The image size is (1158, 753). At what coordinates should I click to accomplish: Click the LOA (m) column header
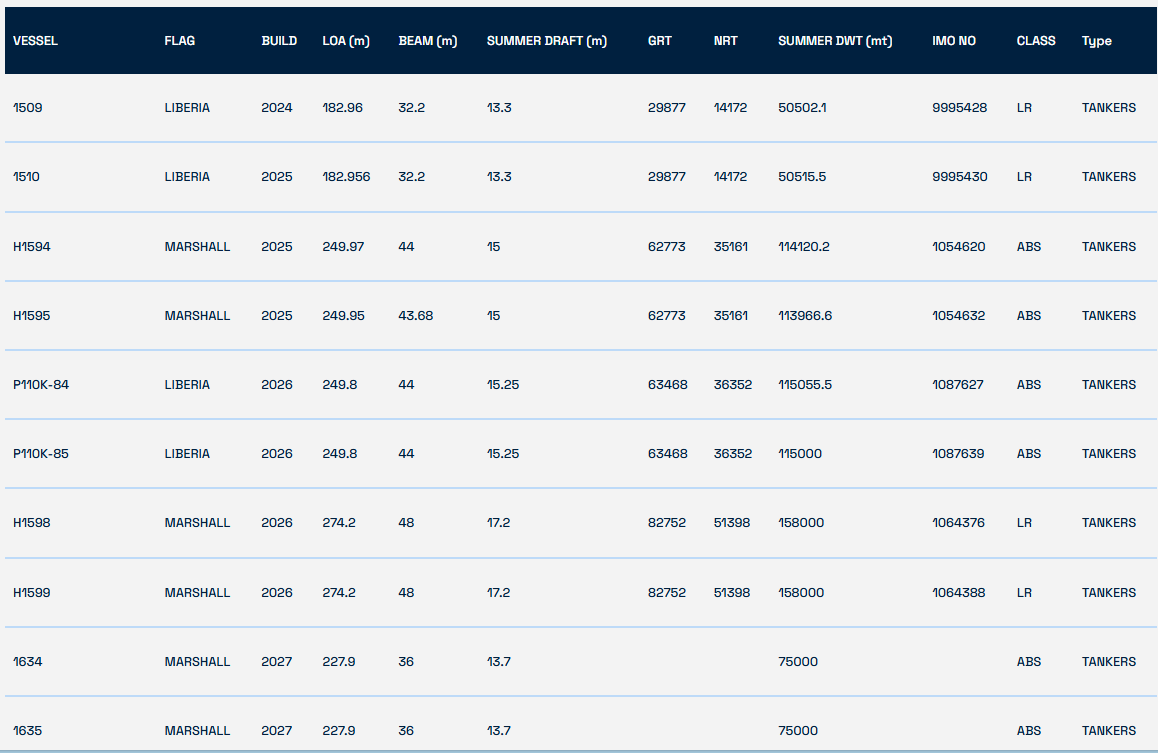click(x=346, y=41)
